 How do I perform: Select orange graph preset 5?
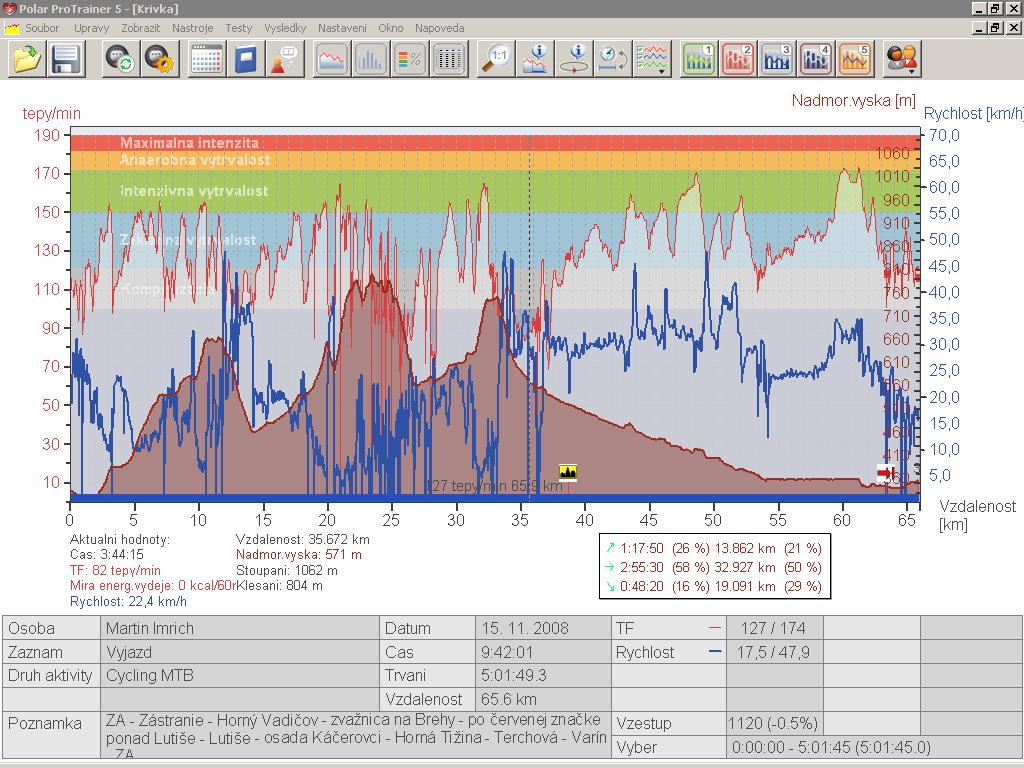tap(855, 60)
